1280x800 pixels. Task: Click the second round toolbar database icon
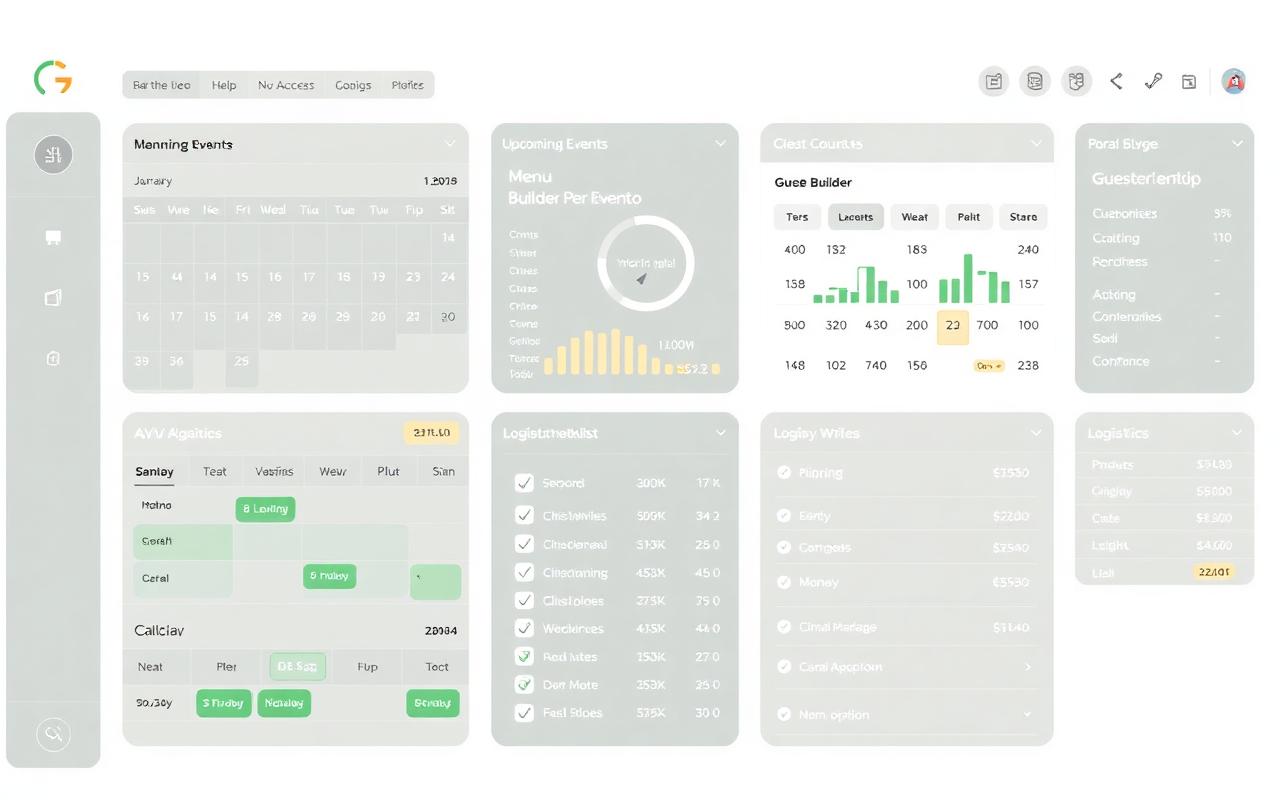tap(1035, 82)
